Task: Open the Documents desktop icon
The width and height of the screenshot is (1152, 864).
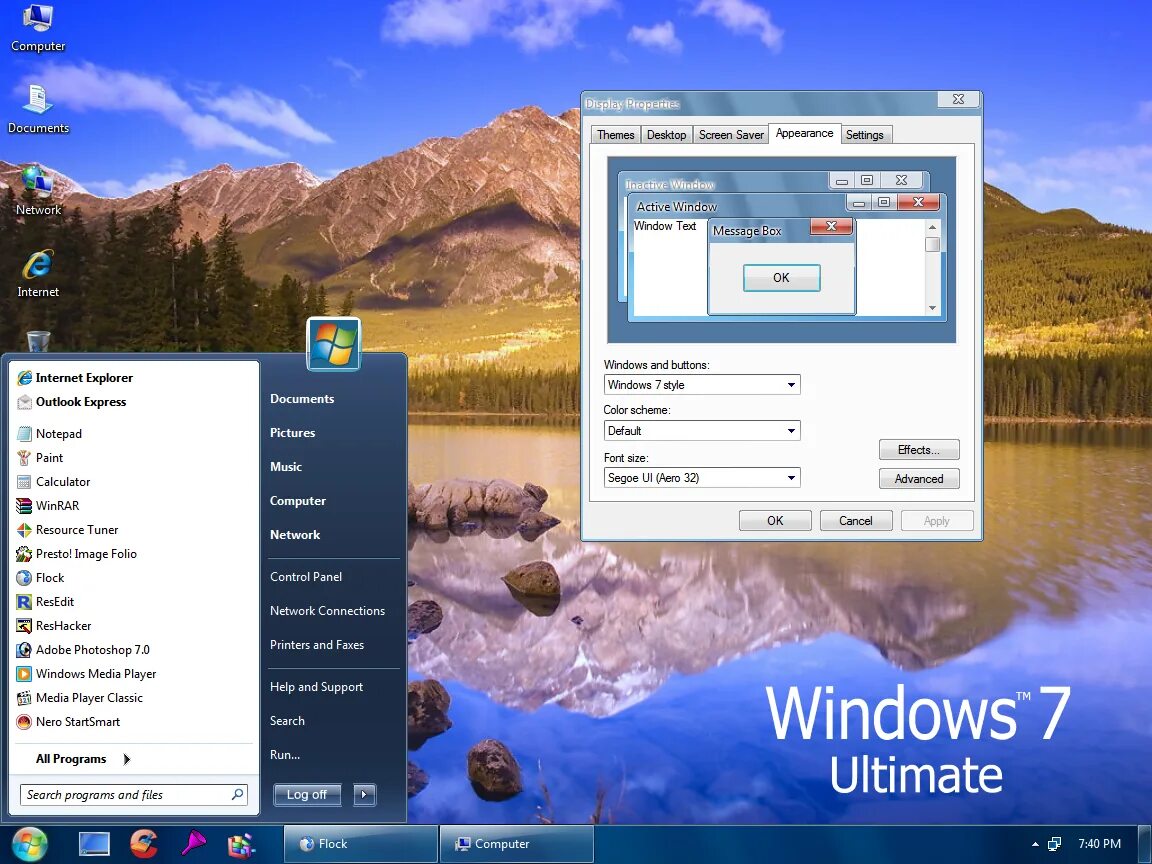Action: click(x=37, y=109)
